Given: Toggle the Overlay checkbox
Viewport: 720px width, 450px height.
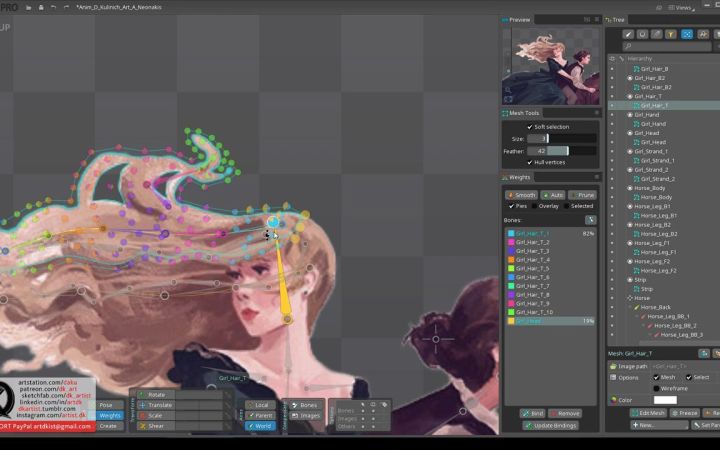Looking at the screenshot, I should point(534,206).
